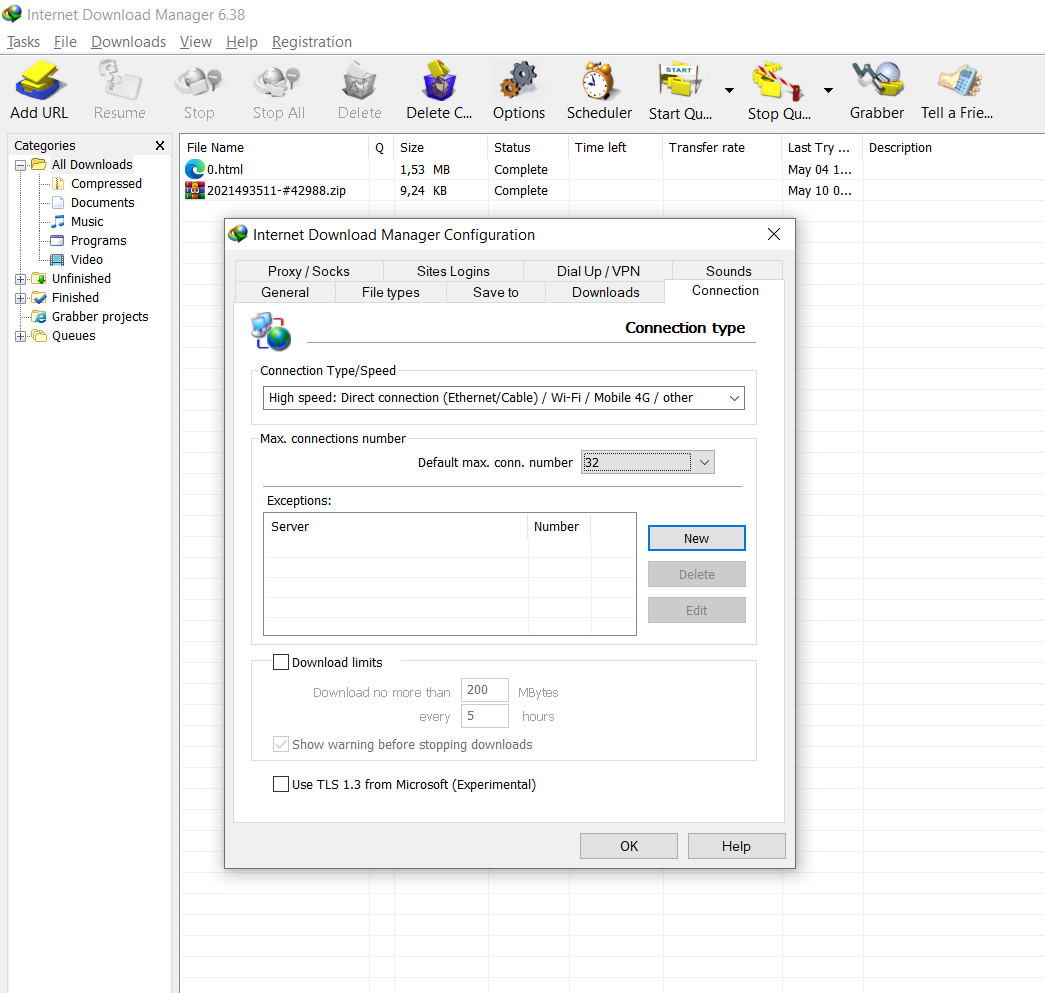Close the Configuration dialog
The height and width of the screenshot is (993, 1045).
point(774,234)
